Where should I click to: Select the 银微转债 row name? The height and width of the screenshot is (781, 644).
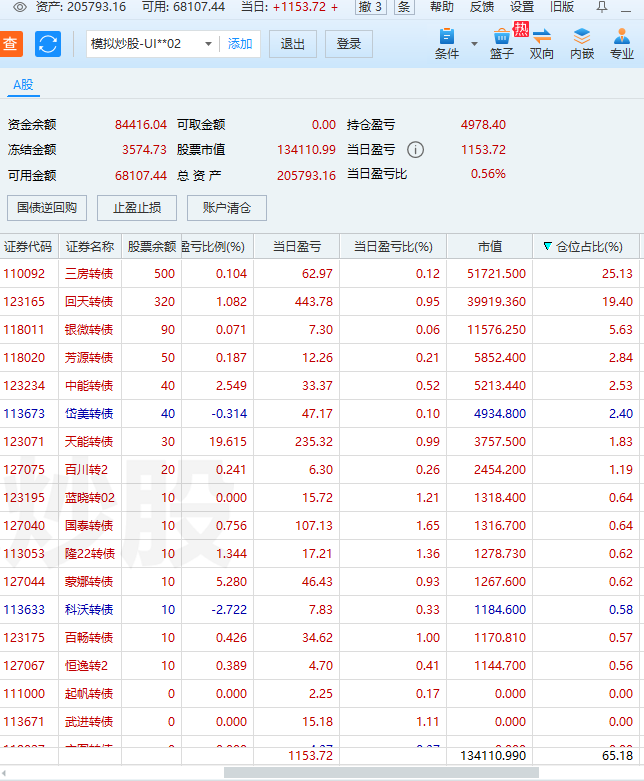coord(89,329)
